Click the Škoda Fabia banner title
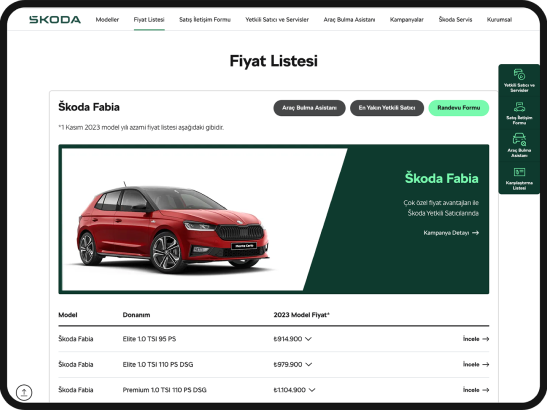The image size is (547, 411). (x=442, y=178)
